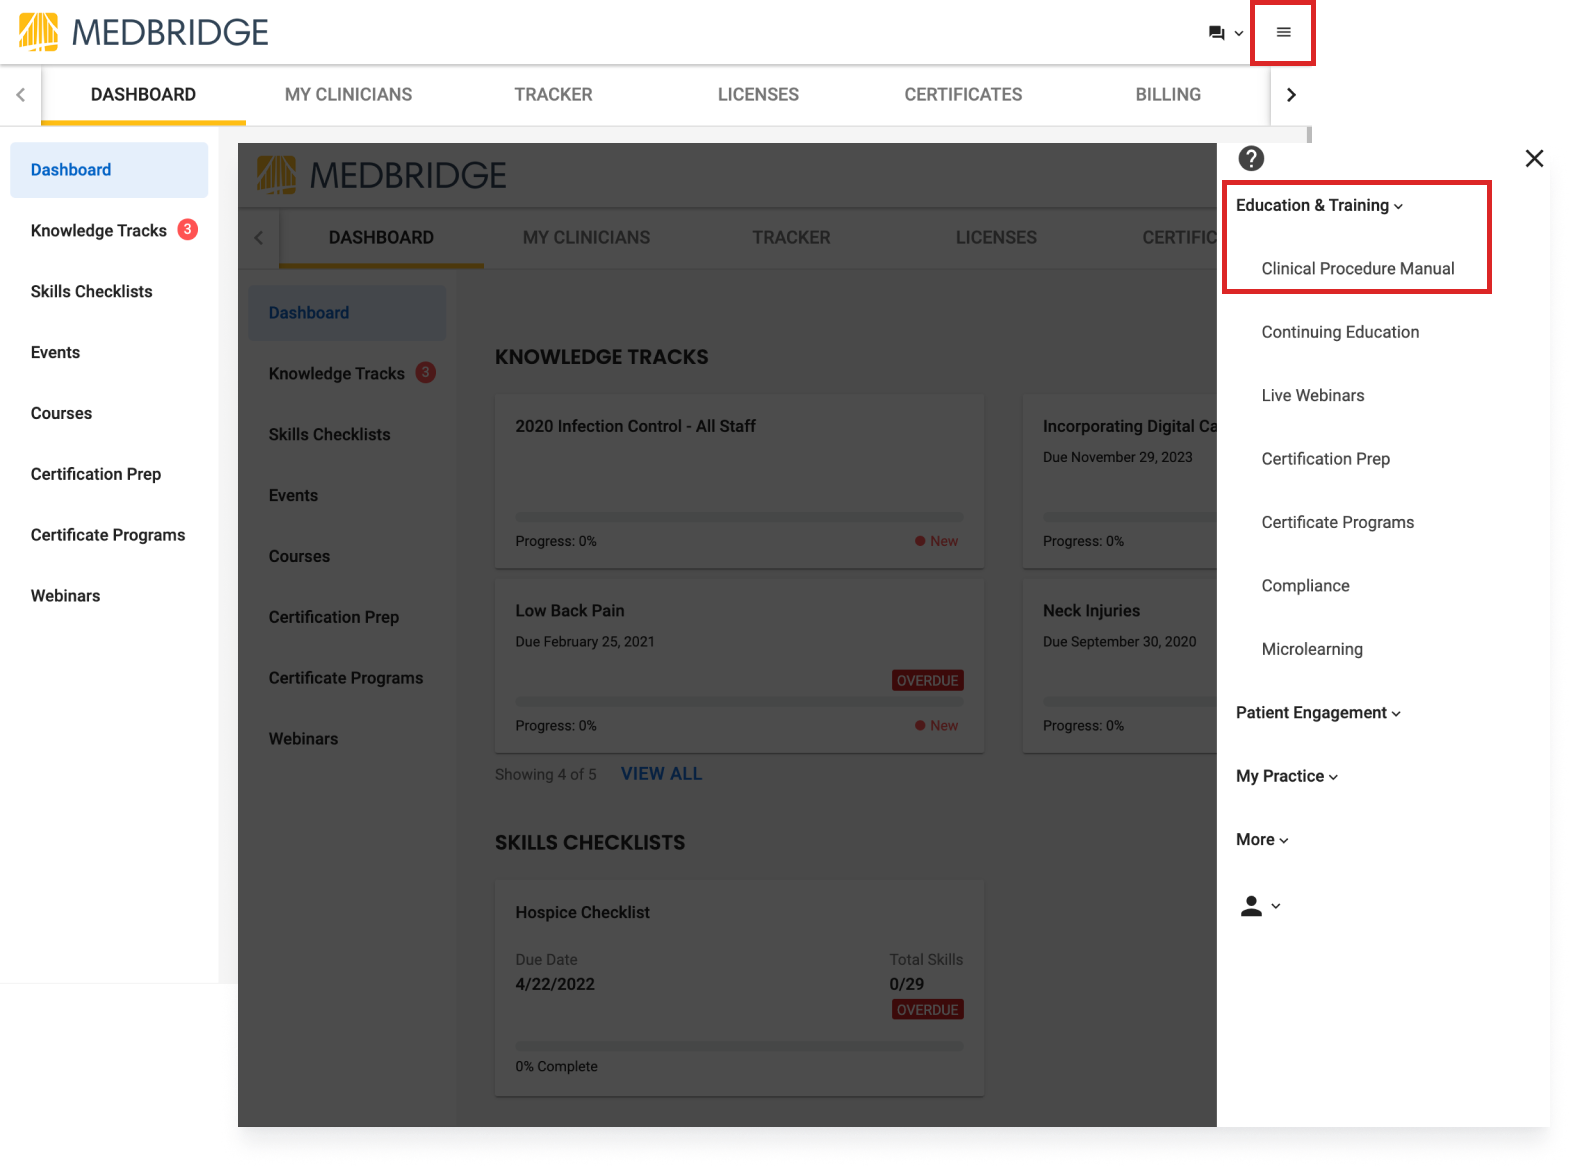Screen dimensions: 1570x1167
Task: Open Clinical Procedure Manual
Action: point(1357,268)
